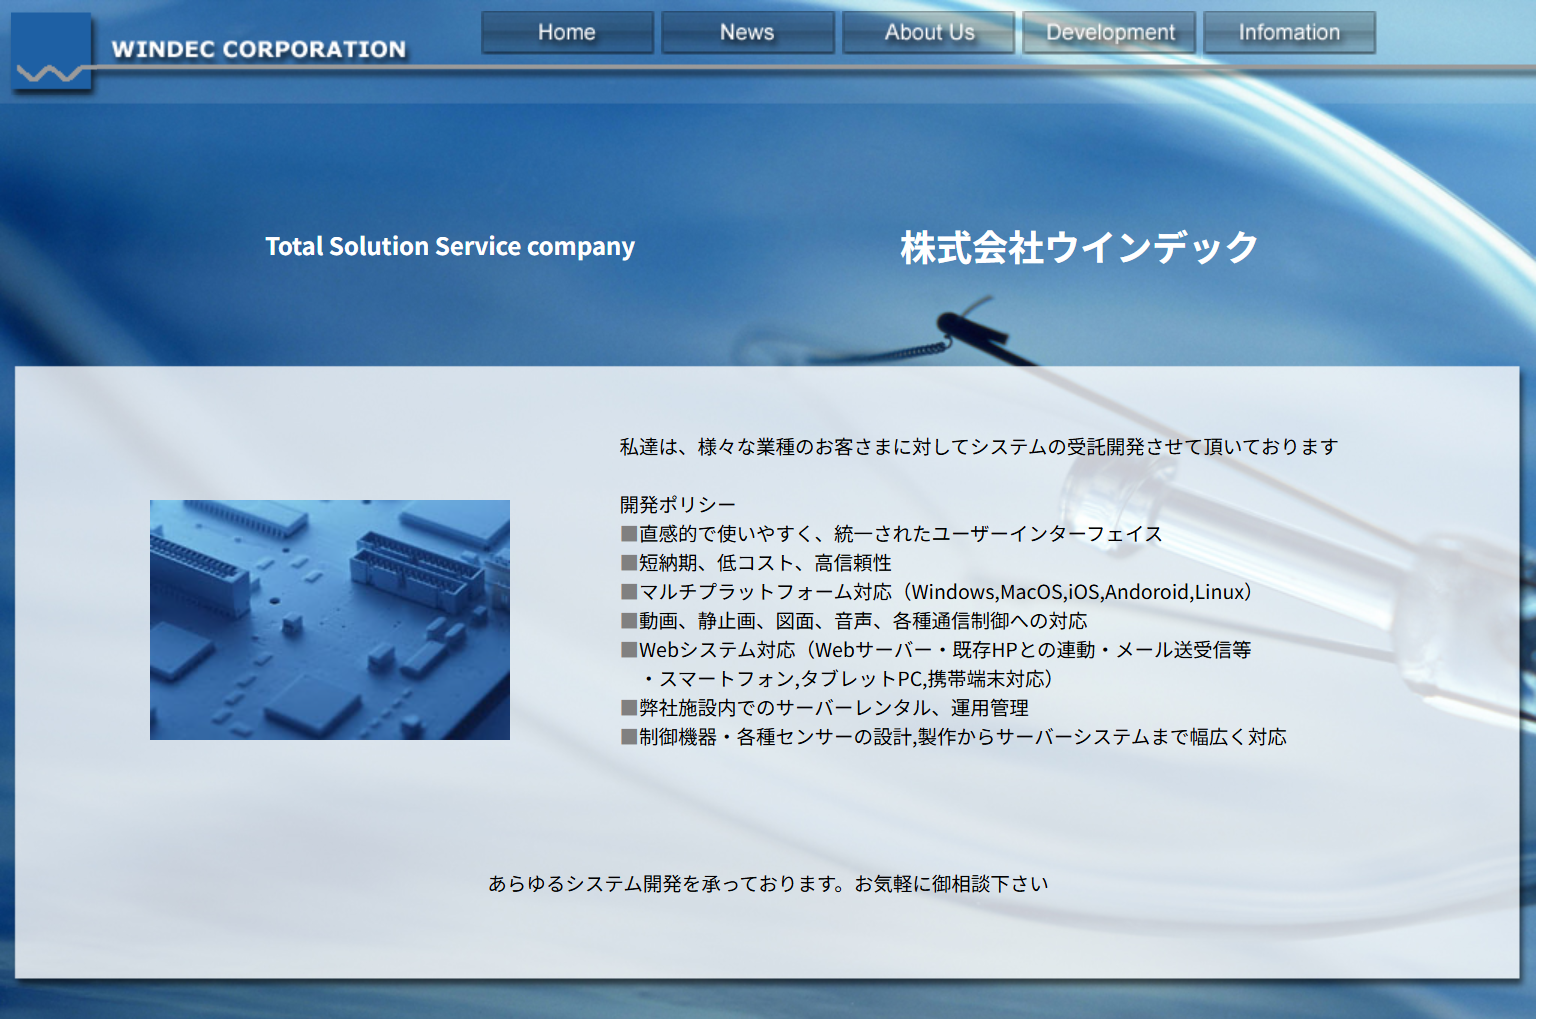The width and height of the screenshot is (1553, 1019).
Task: Click the Windec blue square logo icon
Action: [51, 51]
